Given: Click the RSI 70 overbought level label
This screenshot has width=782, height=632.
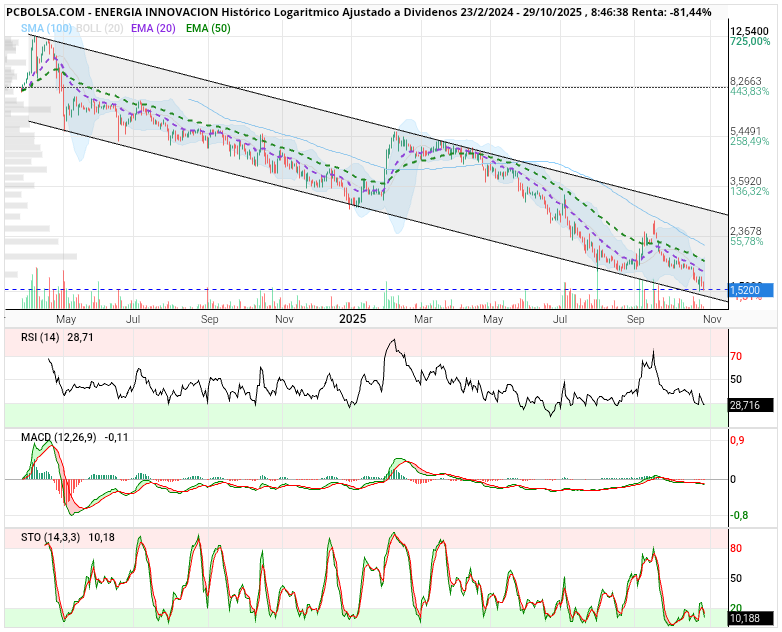Looking at the screenshot, I should click(736, 356).
